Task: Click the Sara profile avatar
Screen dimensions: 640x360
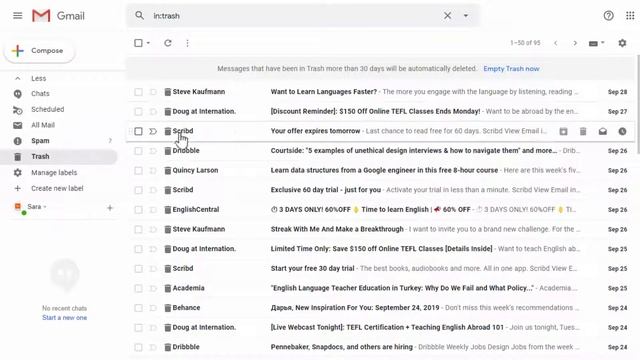Action: (x=18, y=207)
